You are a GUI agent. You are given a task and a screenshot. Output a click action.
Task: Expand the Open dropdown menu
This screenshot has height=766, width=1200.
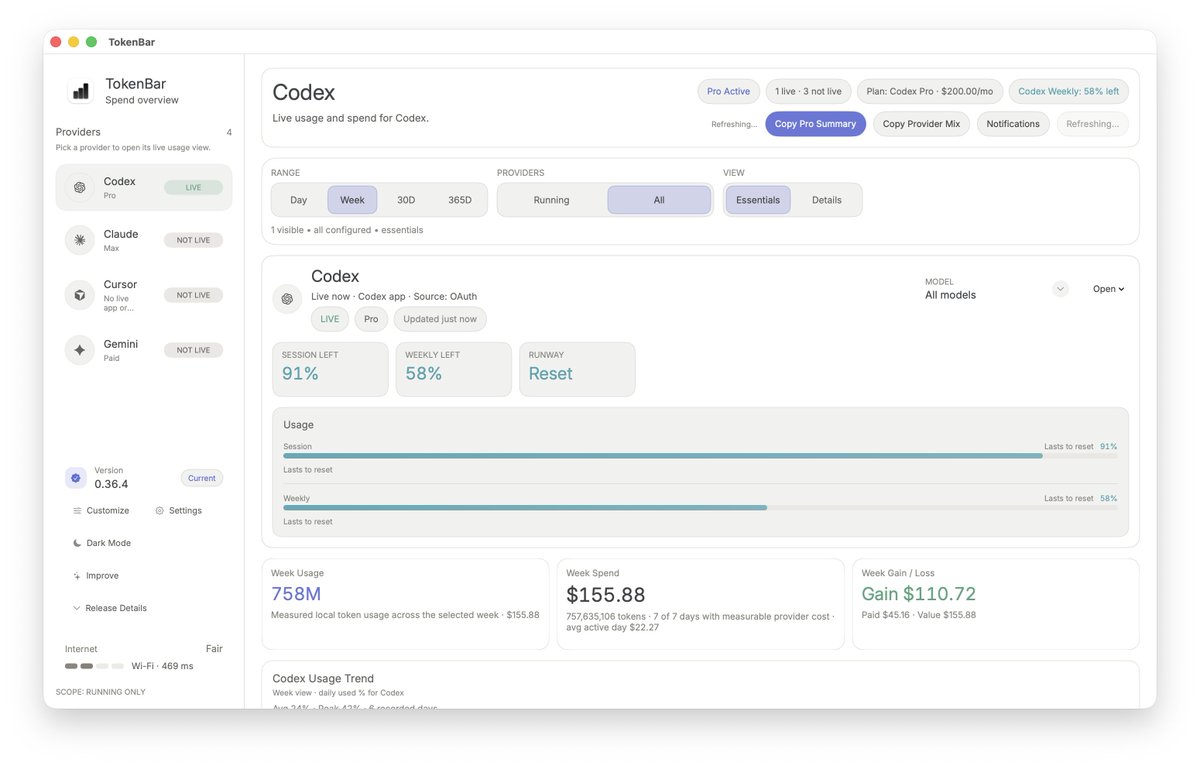point(1108,289)
